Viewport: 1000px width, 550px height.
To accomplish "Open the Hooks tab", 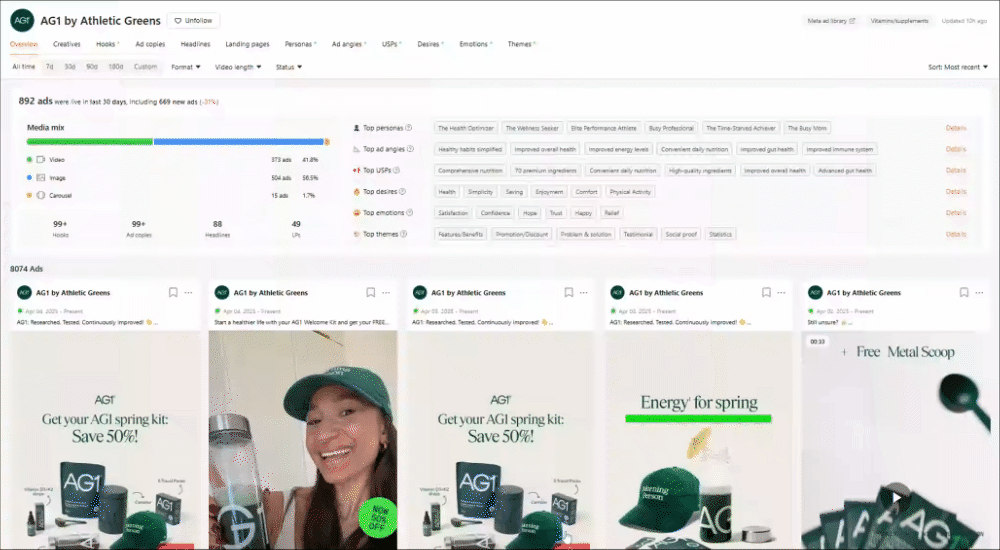I will (107, 44).
